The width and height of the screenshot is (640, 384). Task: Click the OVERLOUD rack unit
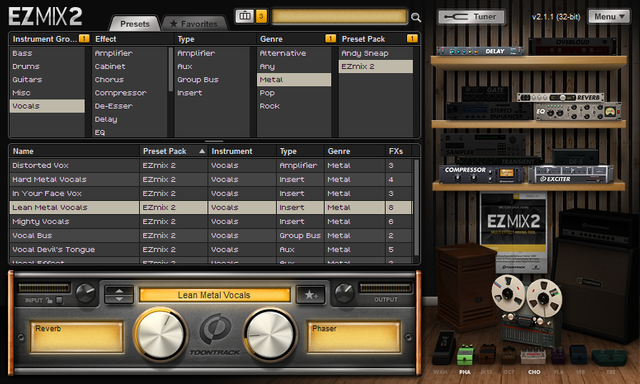[x=572, y=46]
